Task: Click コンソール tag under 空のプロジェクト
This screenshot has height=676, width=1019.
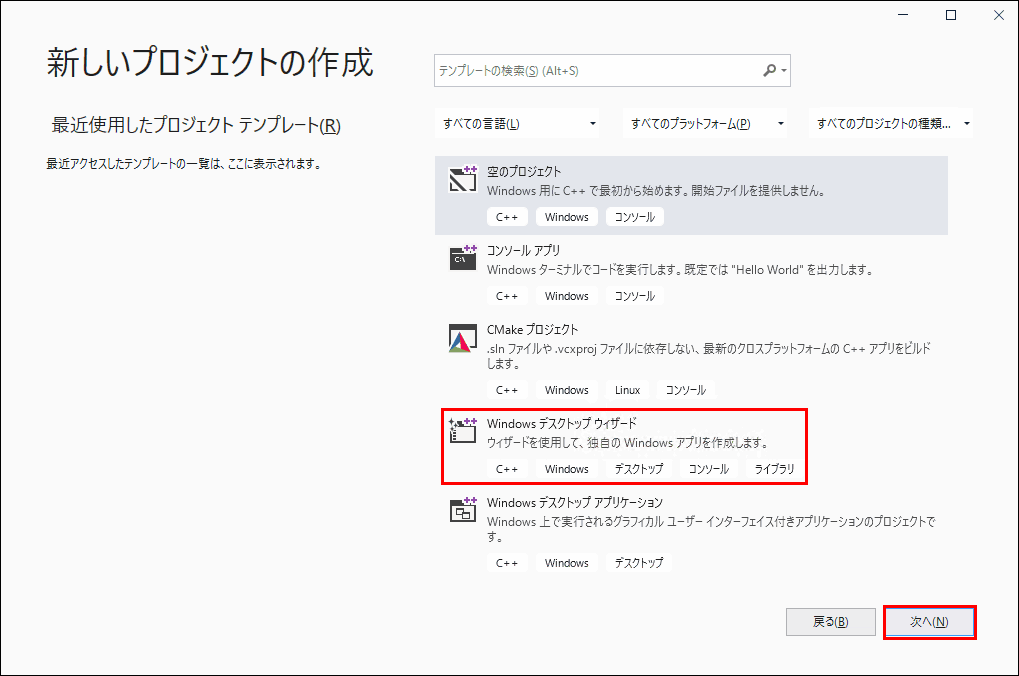Action: [x=635, y=217]
